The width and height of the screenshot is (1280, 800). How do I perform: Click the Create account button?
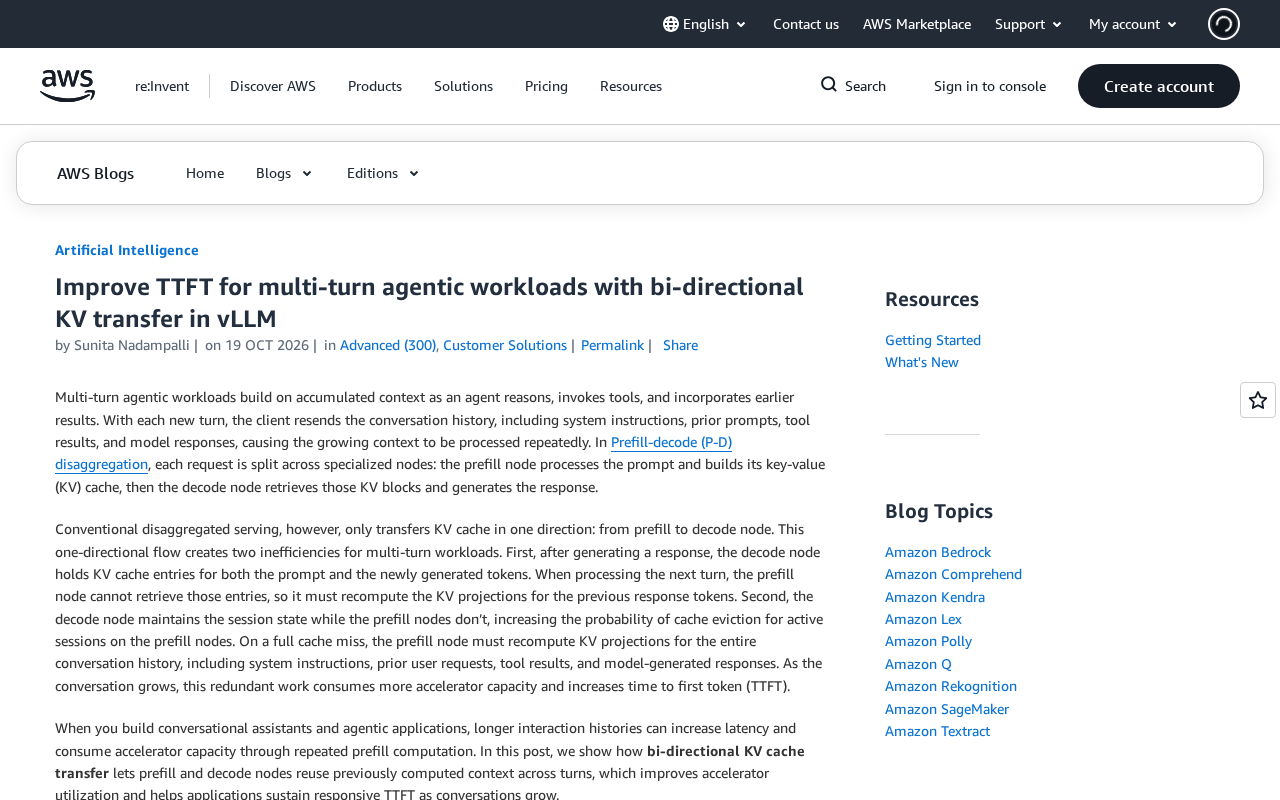1159,86
